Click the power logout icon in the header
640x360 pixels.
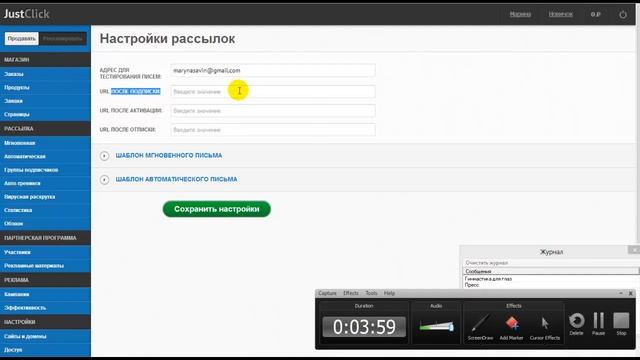click(623, 14)
